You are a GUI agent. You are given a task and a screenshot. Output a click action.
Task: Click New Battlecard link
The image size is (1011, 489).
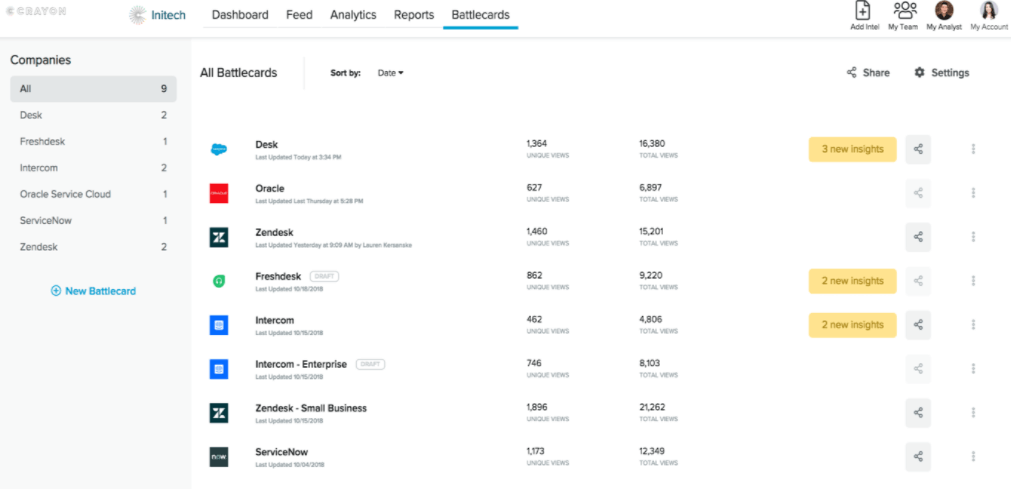click(93, 291)
